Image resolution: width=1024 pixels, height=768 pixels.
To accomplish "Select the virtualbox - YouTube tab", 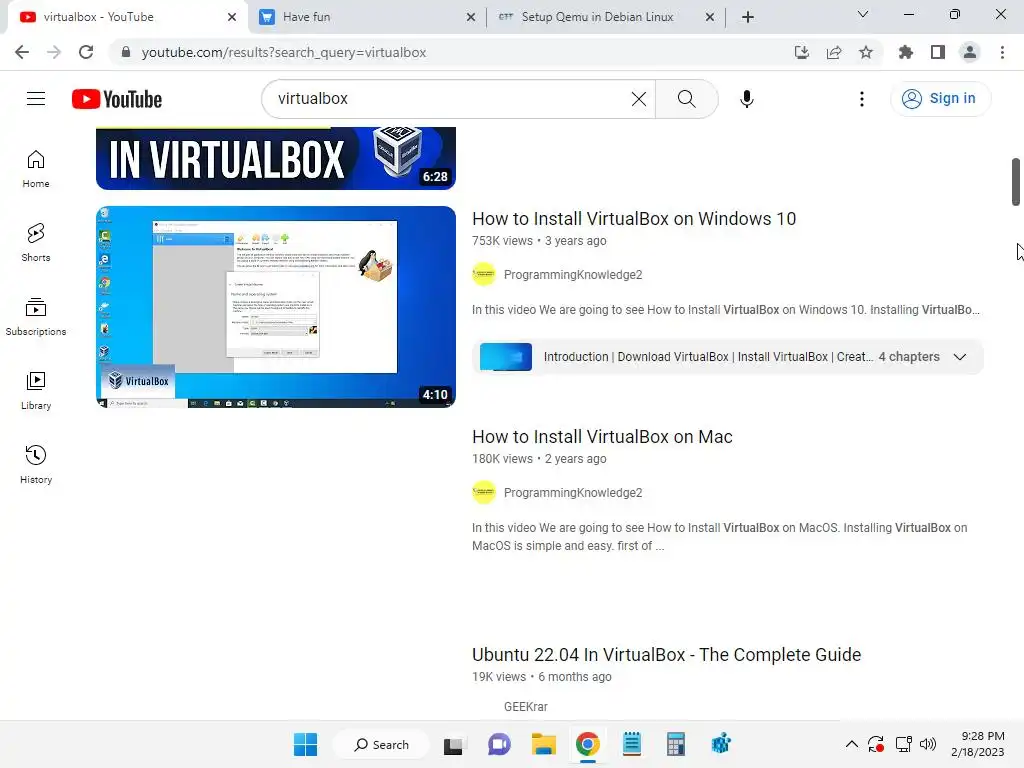I will [127, 17].
